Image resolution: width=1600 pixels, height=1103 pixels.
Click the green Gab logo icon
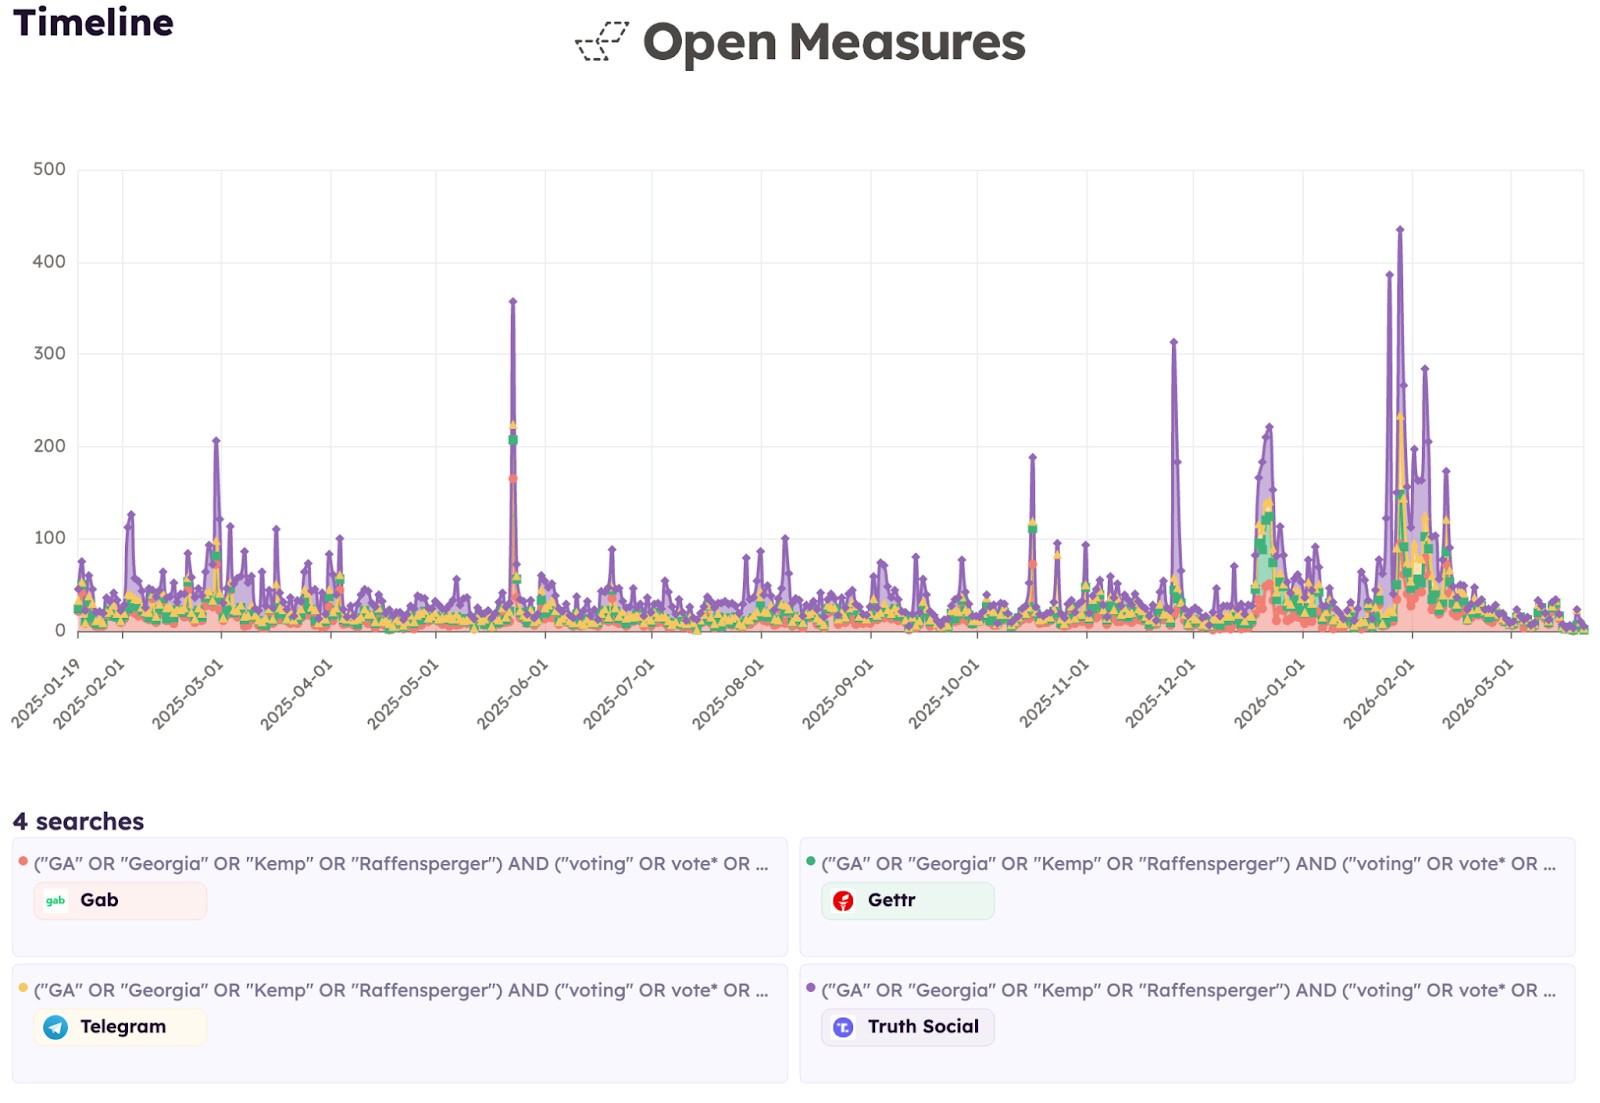[55, 901]
